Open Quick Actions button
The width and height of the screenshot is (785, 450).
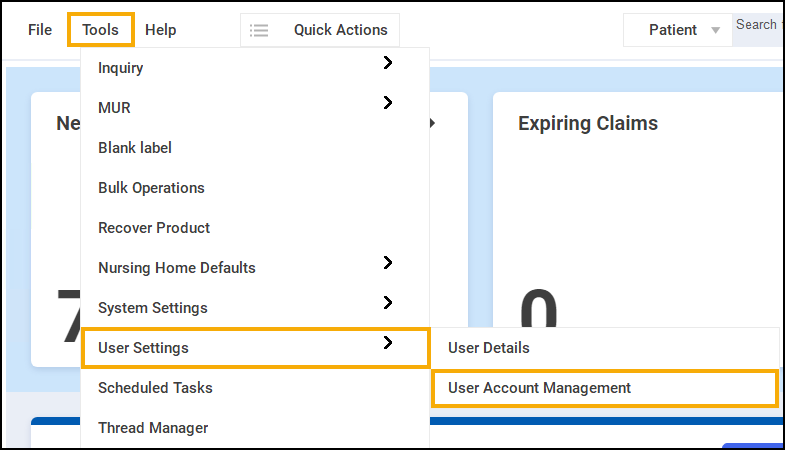(339, 30)
